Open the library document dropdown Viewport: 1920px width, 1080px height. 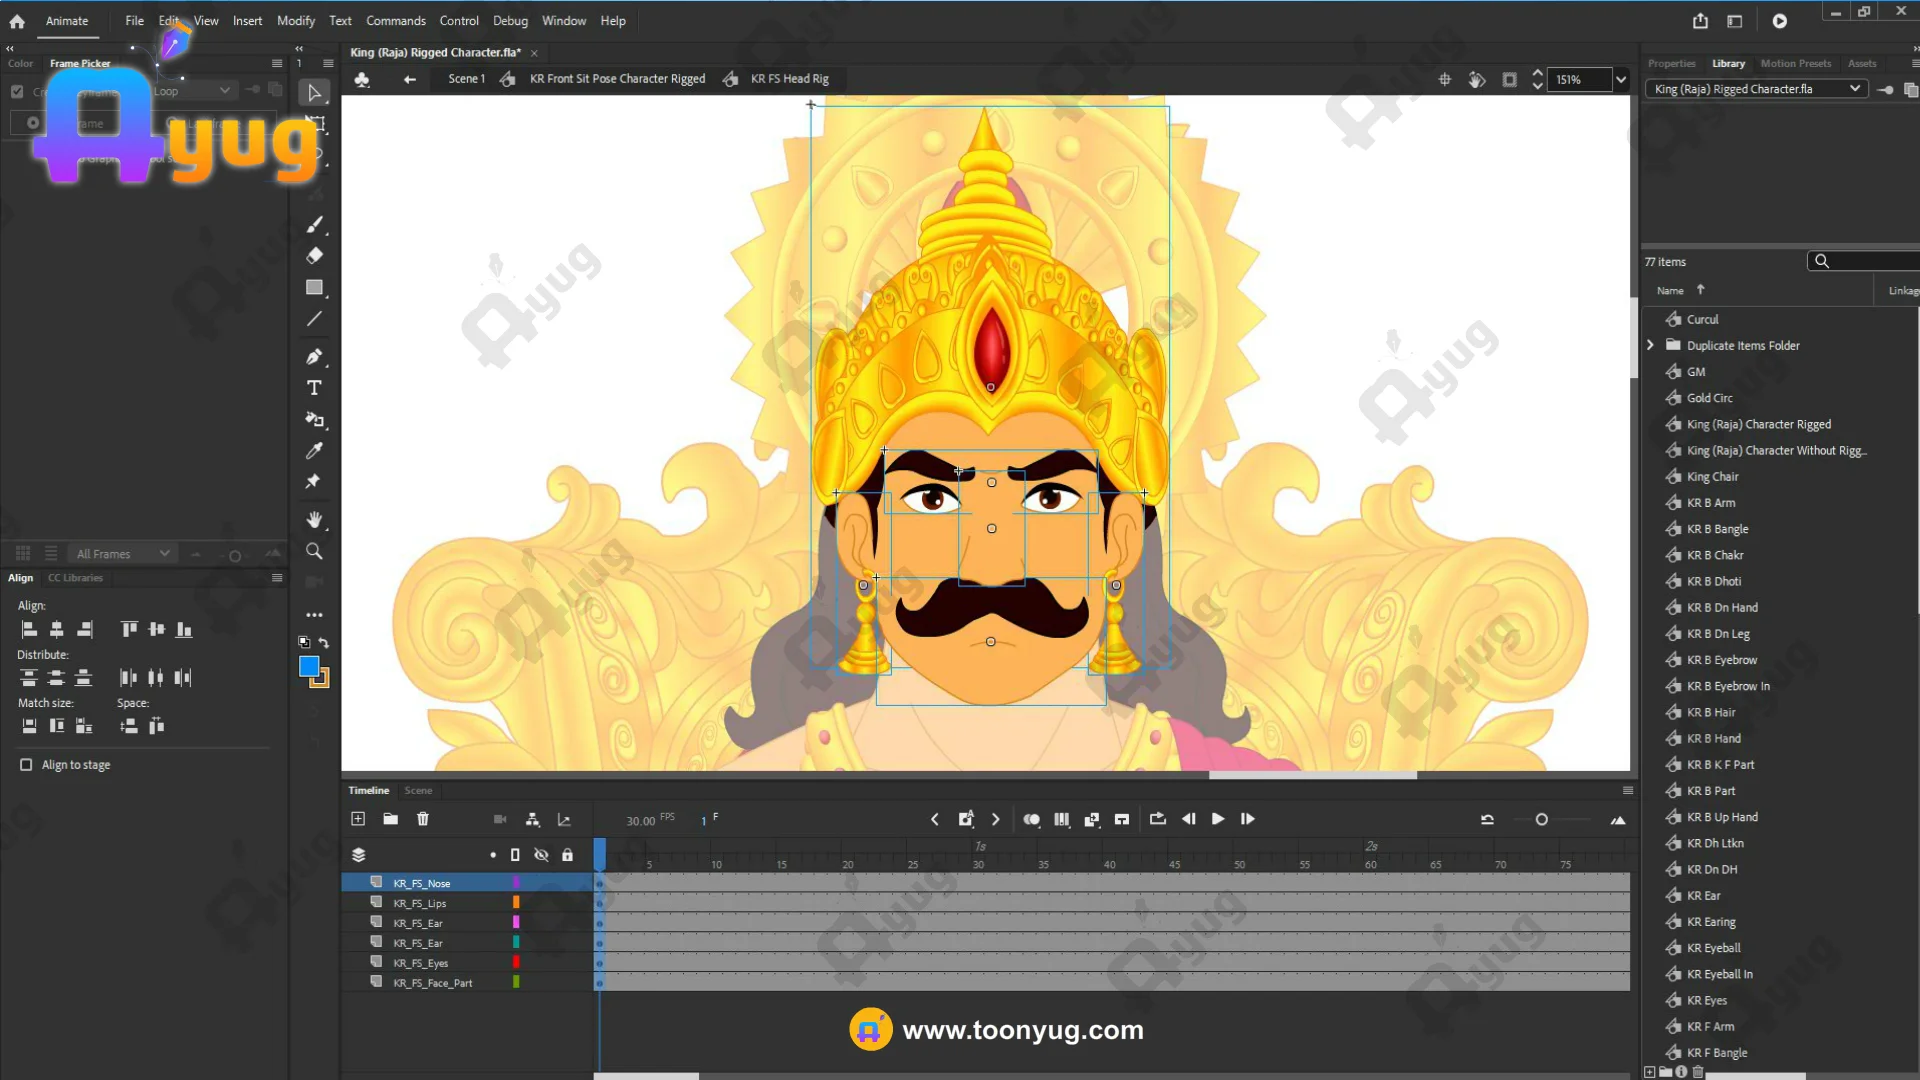pos(1854,89)
